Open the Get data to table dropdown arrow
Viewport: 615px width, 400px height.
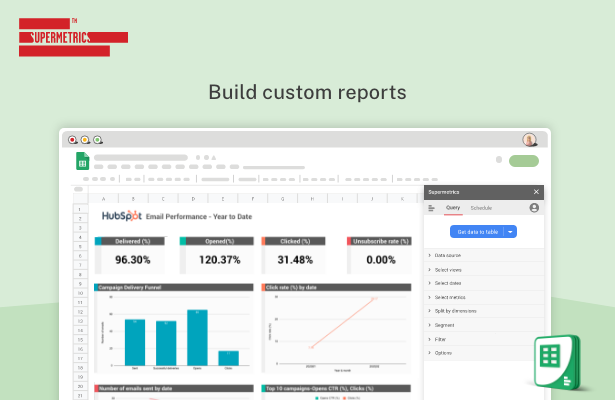(x=510, y=232)
